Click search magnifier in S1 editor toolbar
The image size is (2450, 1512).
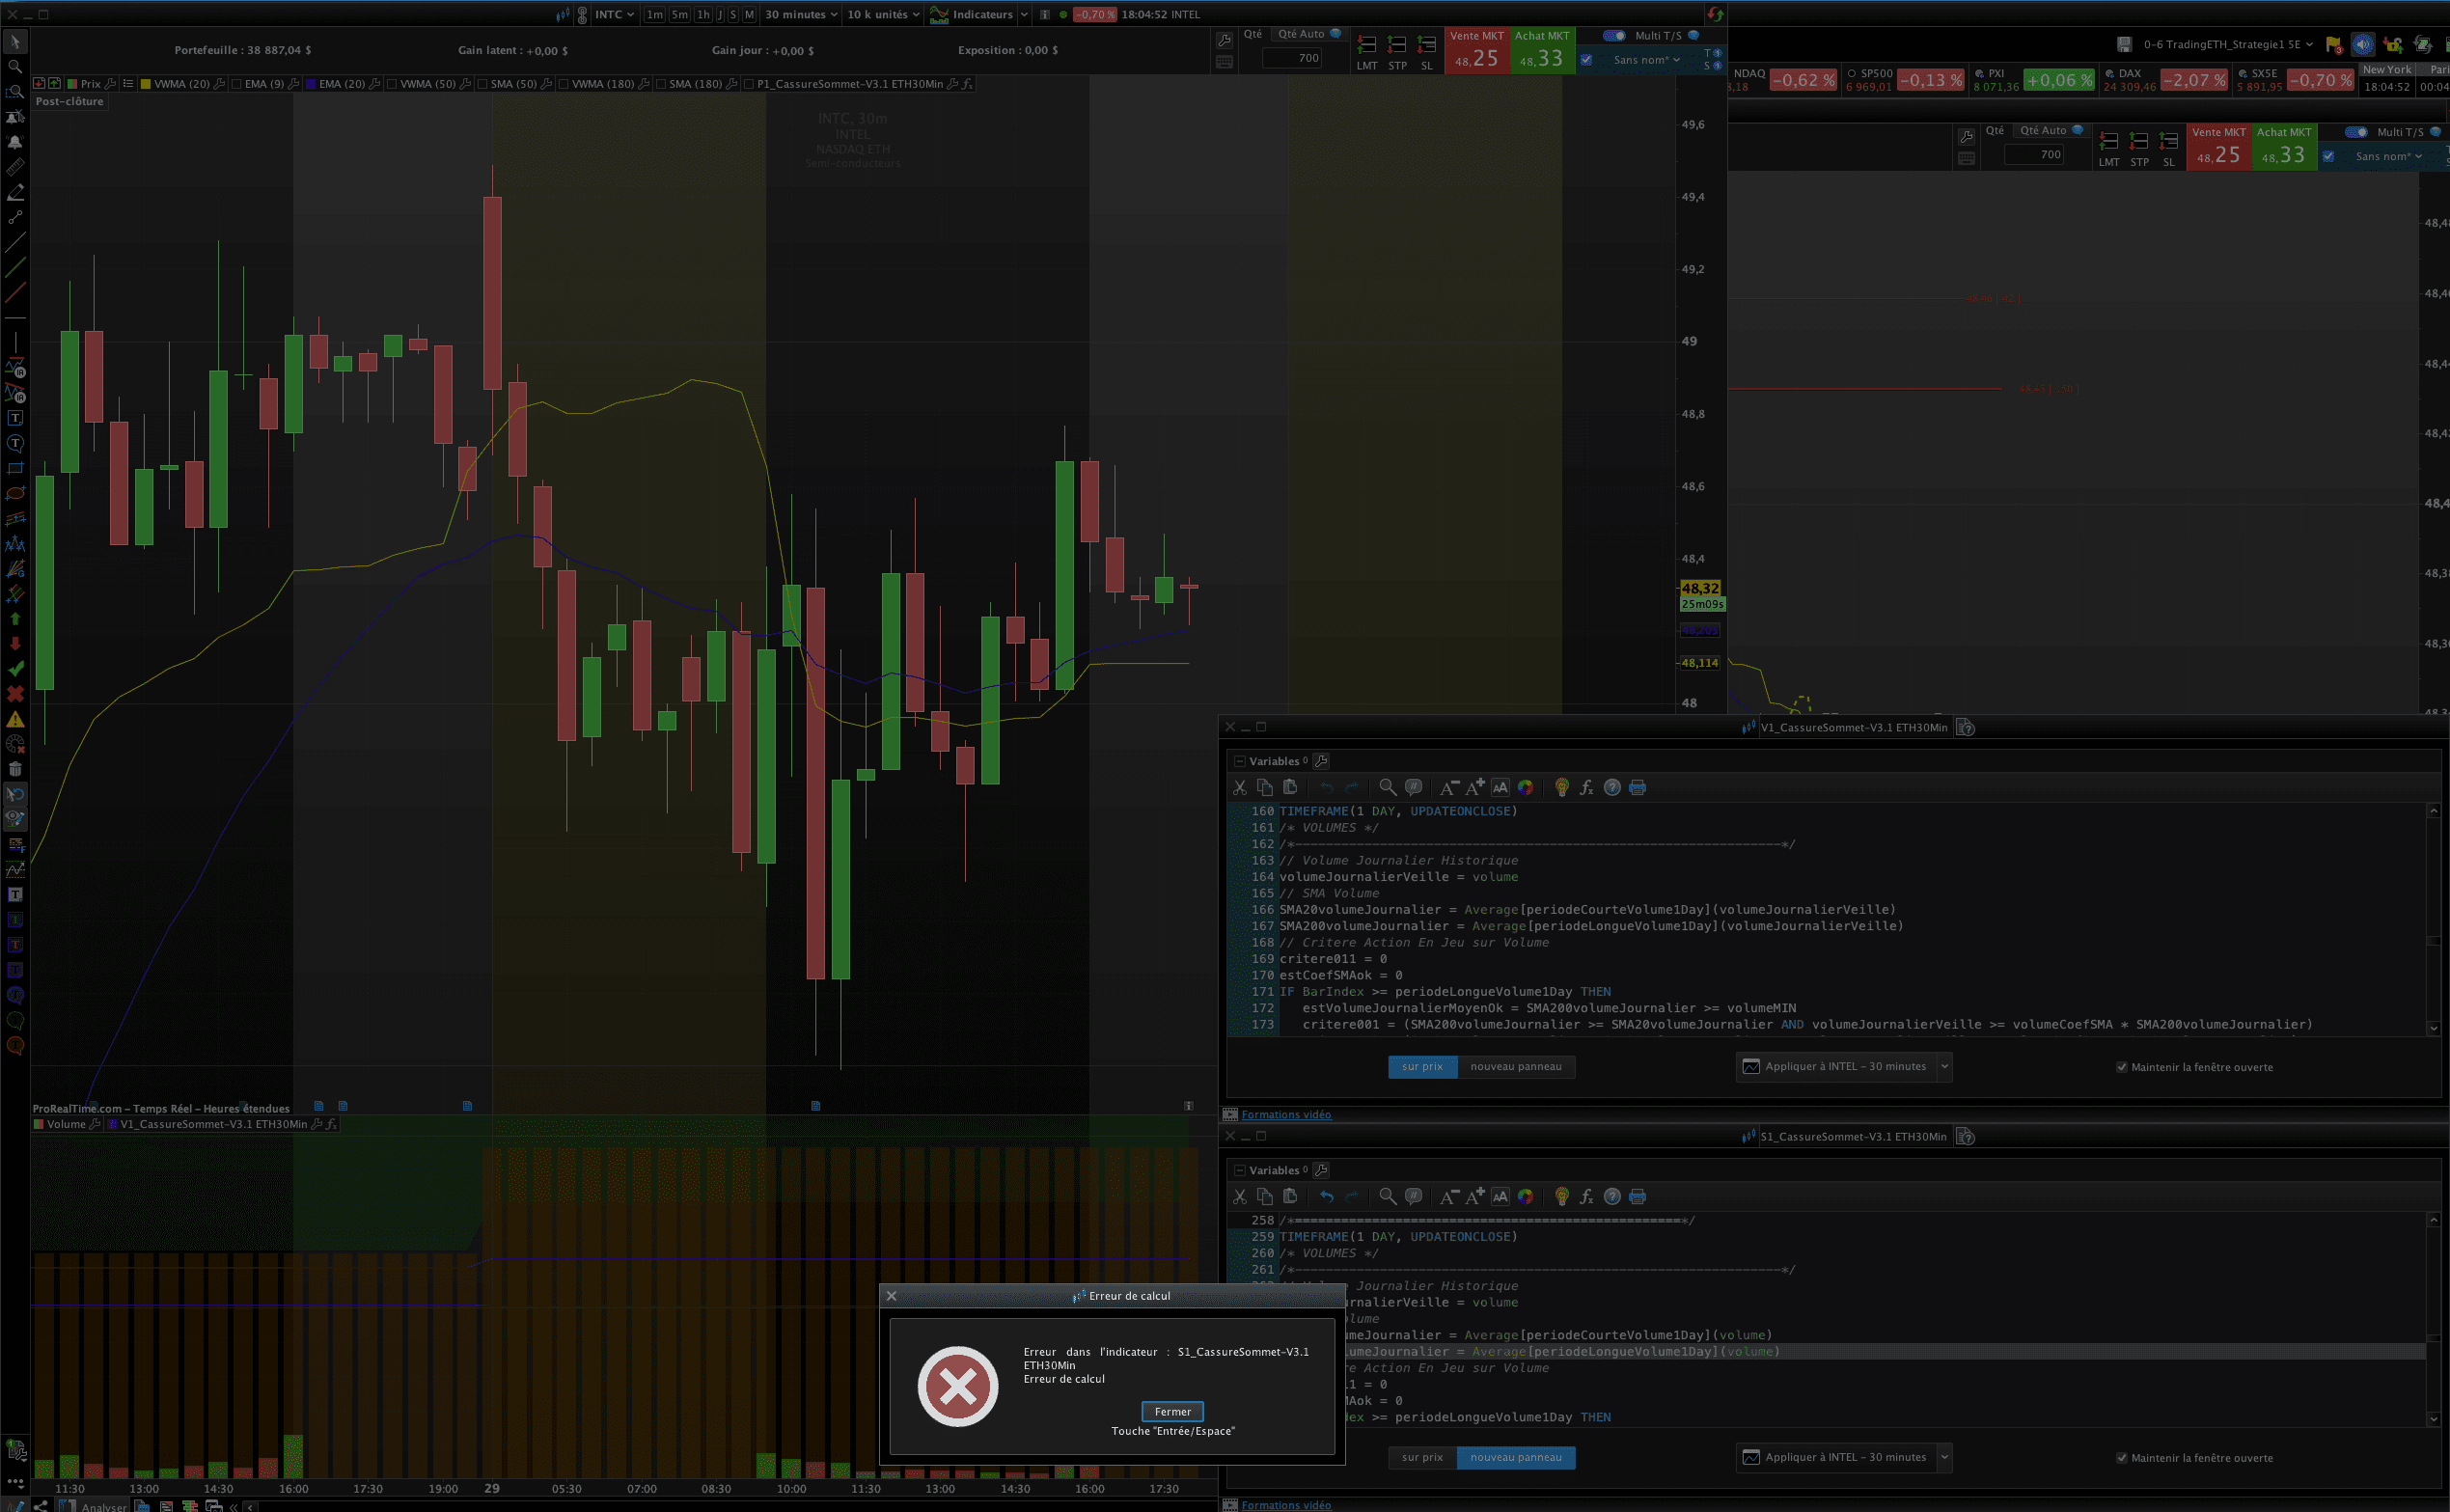tap(1387, 1197)
